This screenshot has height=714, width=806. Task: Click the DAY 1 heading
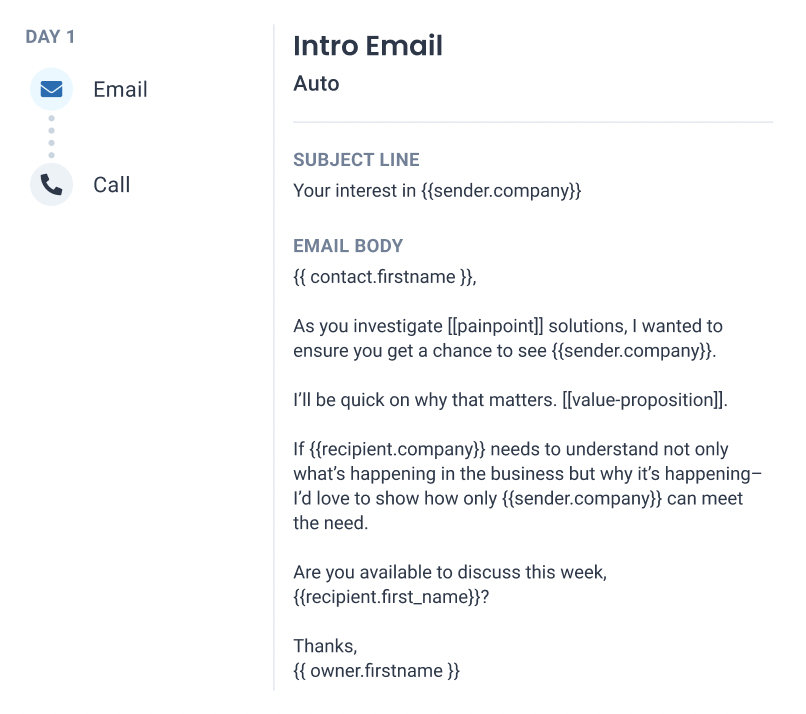50,37
